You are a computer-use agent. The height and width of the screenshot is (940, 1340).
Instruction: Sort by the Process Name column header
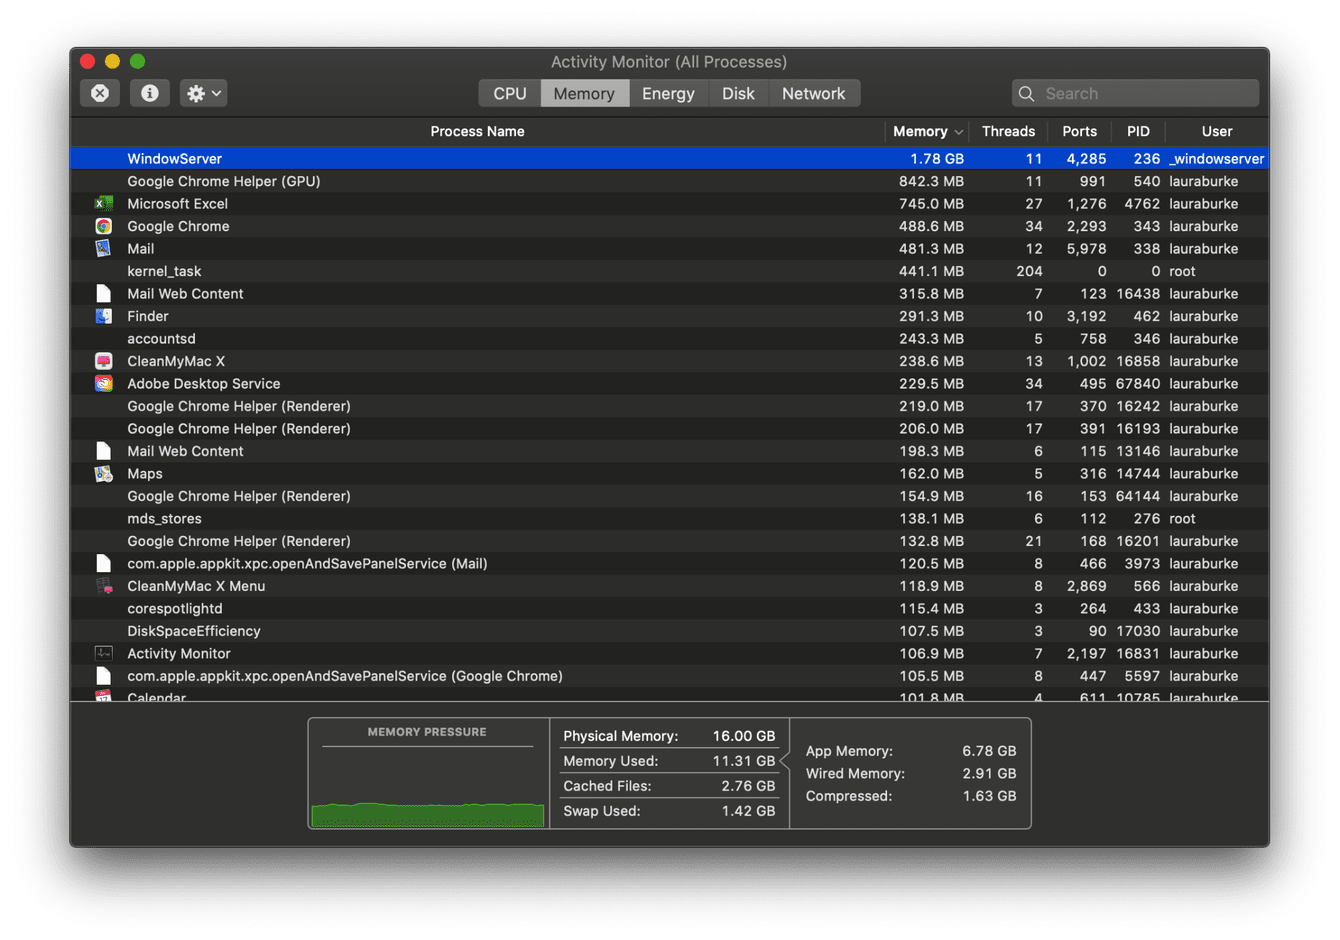(477, 131)
